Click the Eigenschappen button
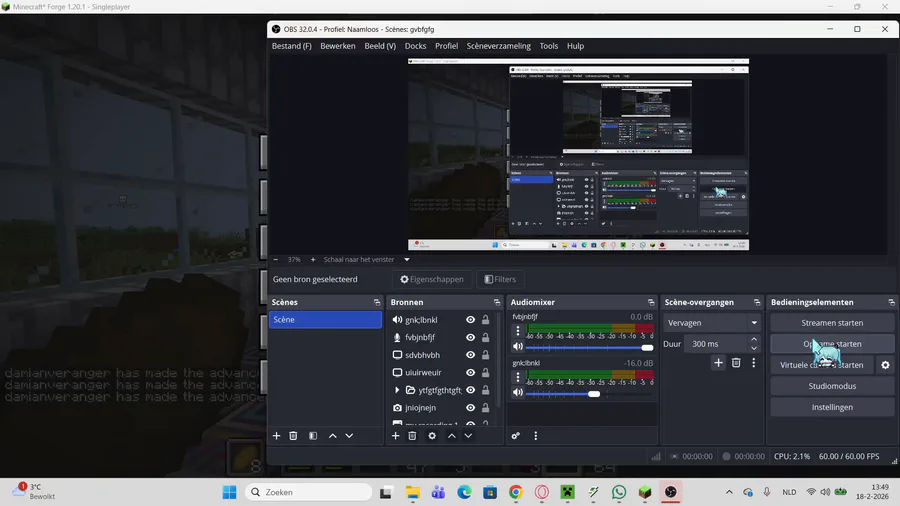This screenshot has height=506, width=900. [432, 279]
